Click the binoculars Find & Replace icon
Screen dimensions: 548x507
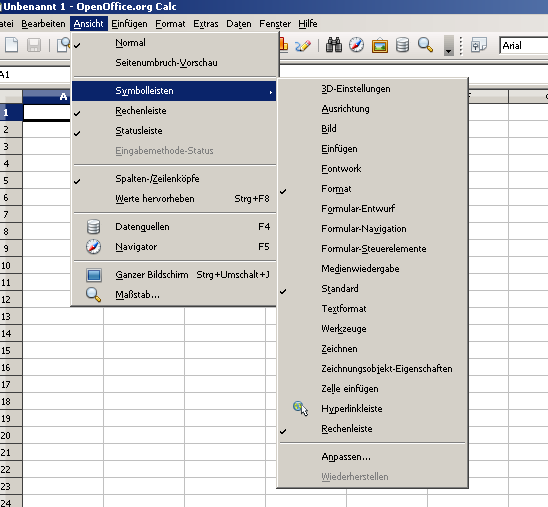[334, 45]
